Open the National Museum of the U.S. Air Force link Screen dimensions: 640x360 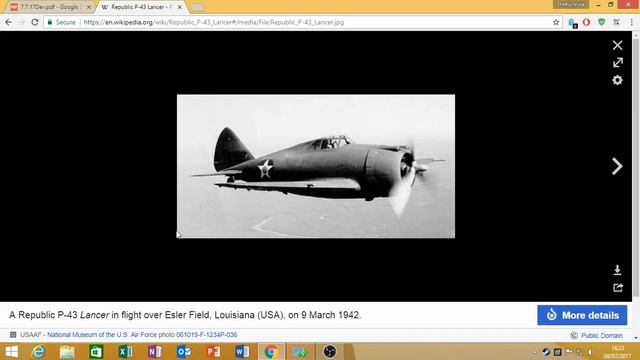click(x=102, y=335)
